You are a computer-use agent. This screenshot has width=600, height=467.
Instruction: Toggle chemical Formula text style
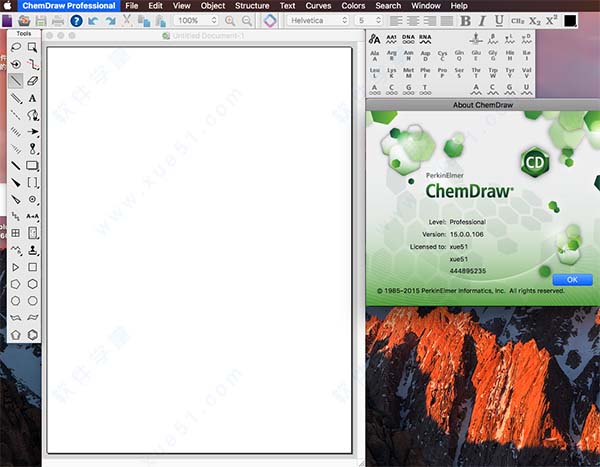[x=517, y=21]
